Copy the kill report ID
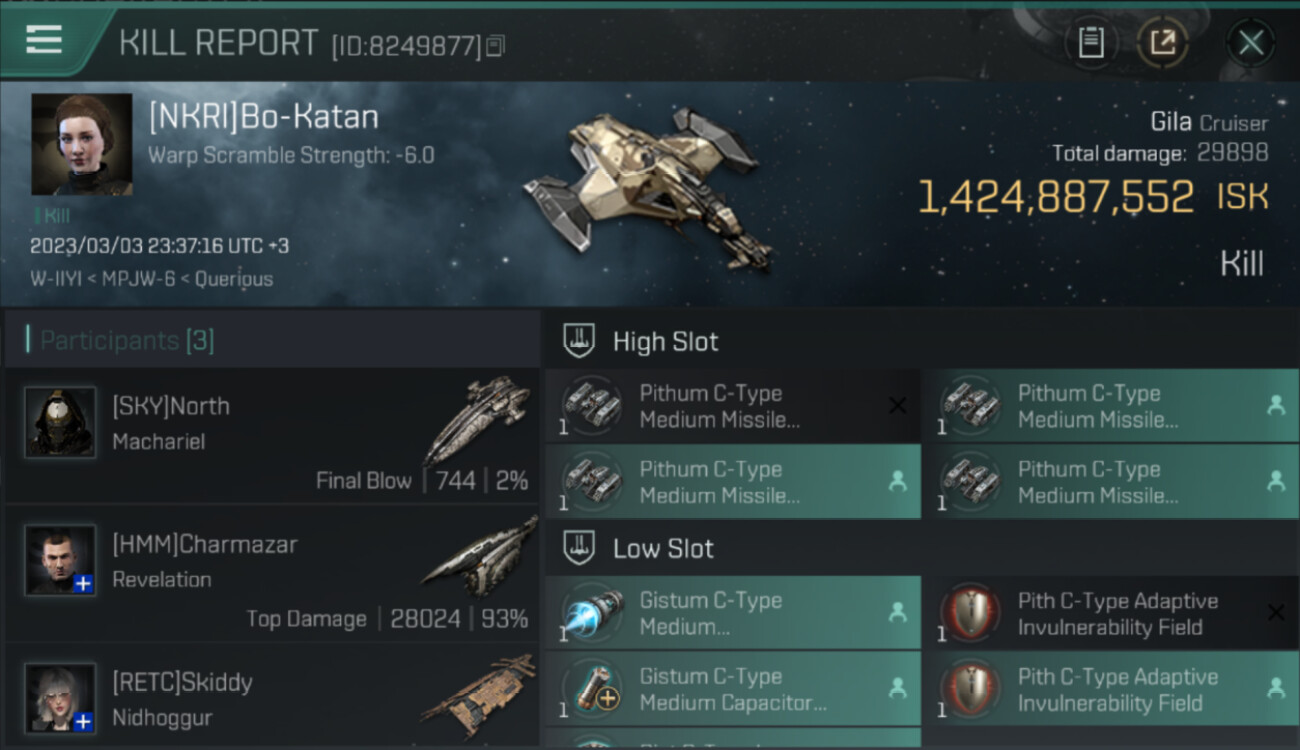The height and width of the screenshot is (750, 1300). tap(495, 45)
